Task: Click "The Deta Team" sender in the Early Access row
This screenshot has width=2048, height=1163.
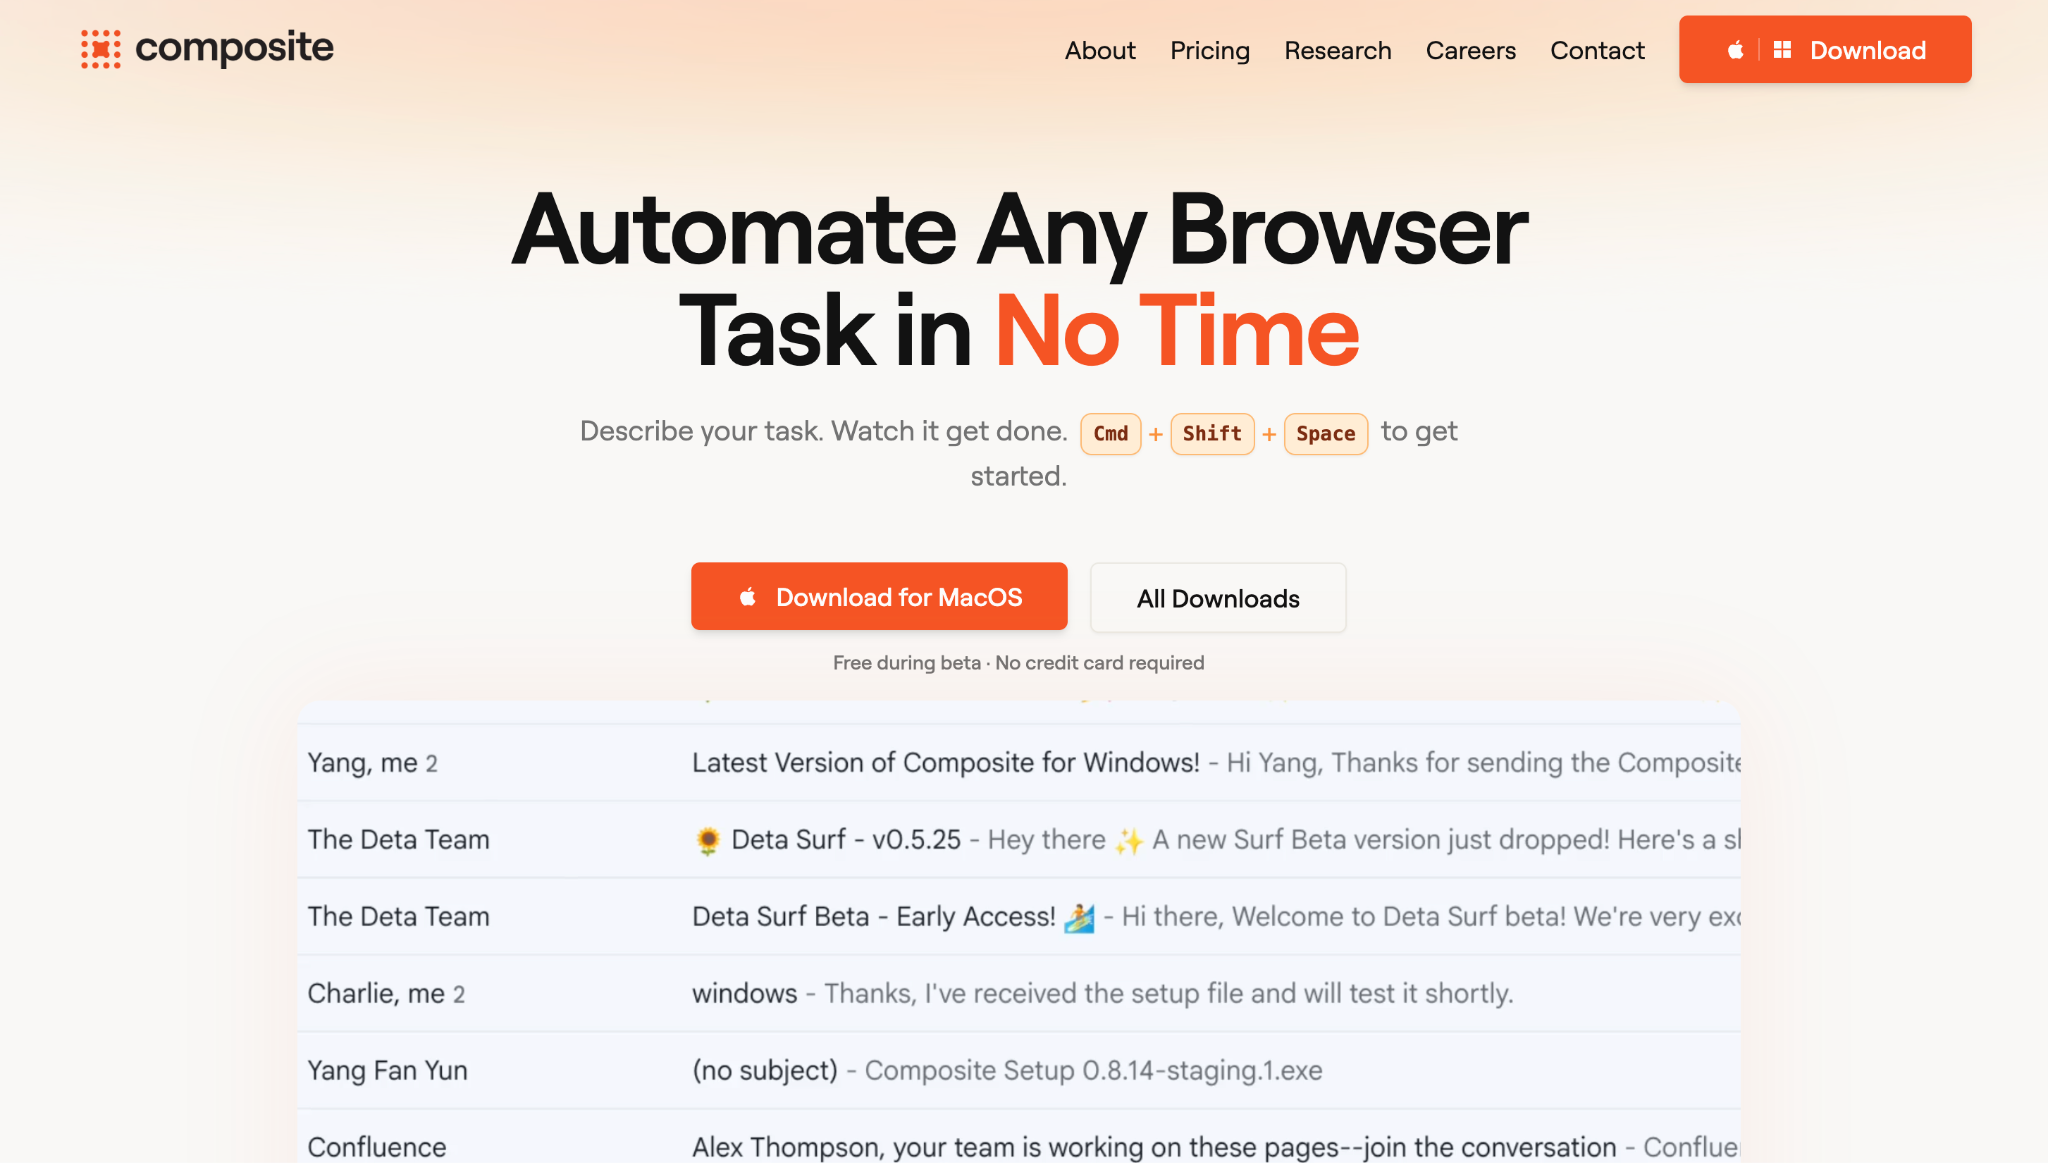Action: [399, 917]
